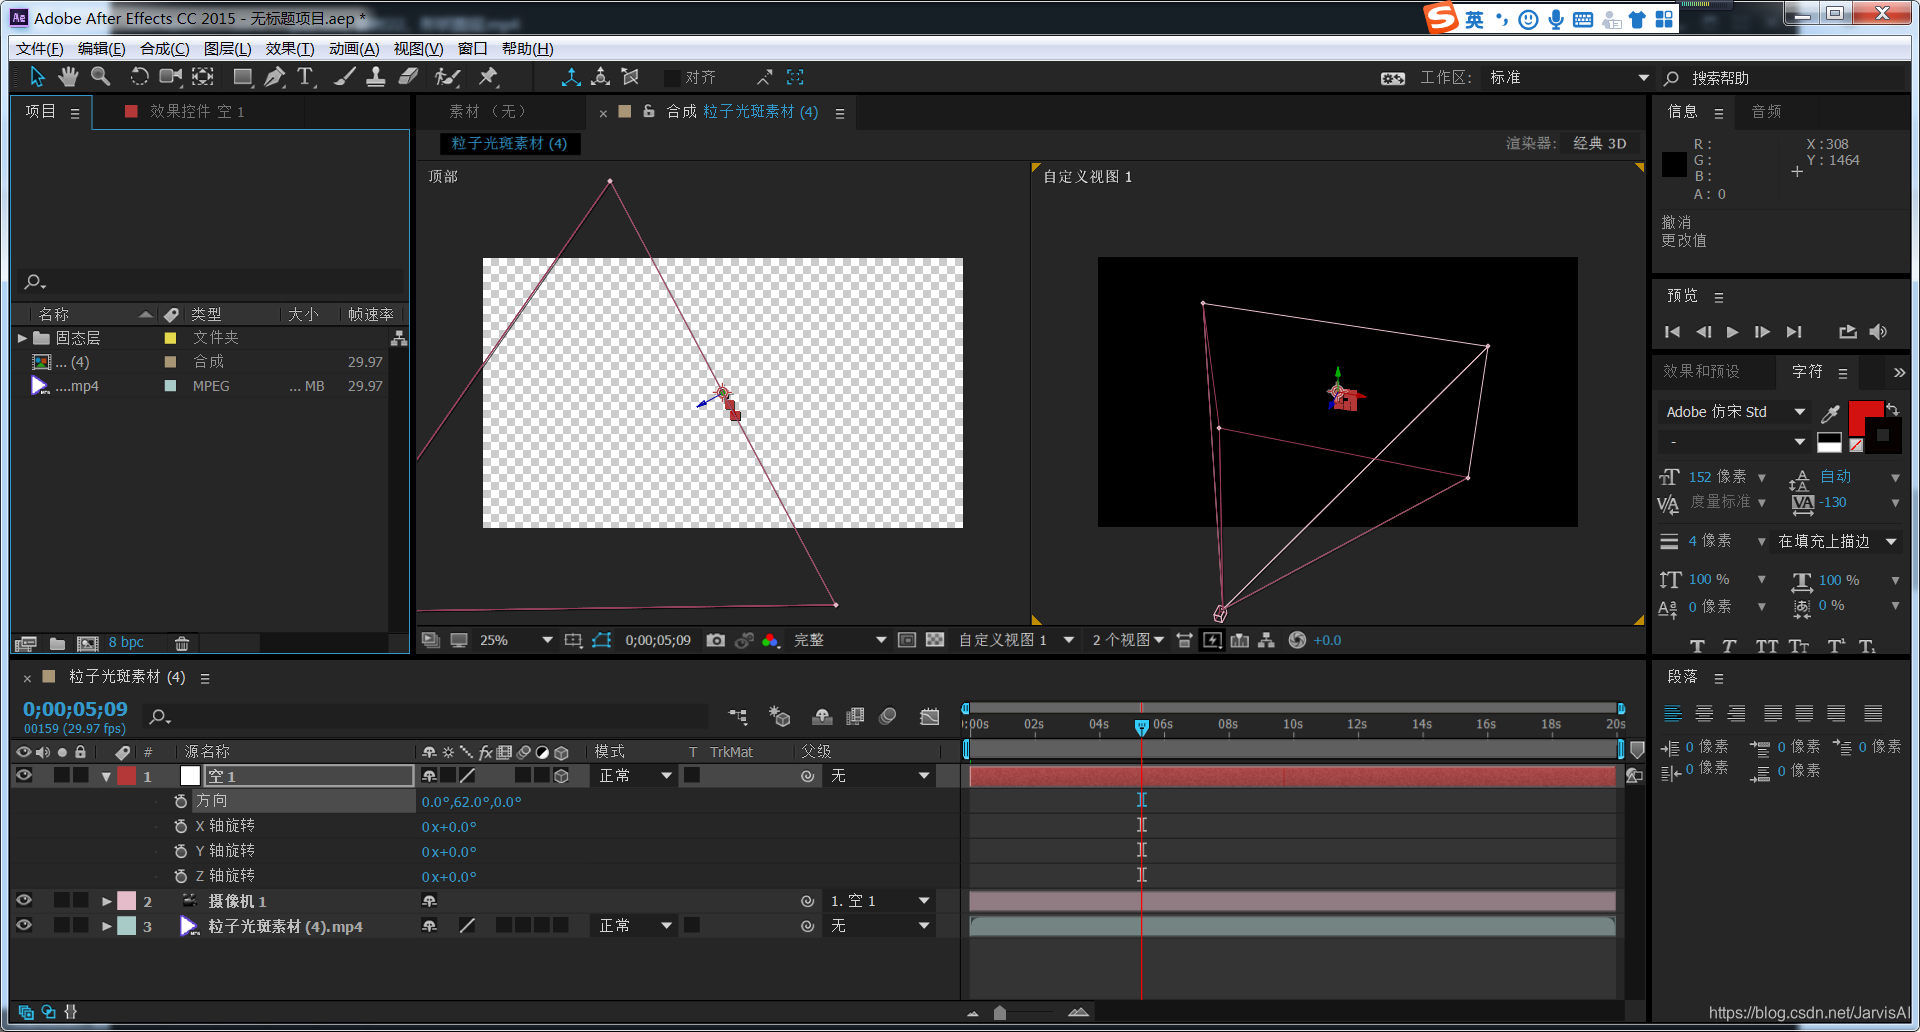Viewport: 1920px width, 1032px height.
Task: Open the 2 个视图 layout dropdown
Action: [1127, 640]
